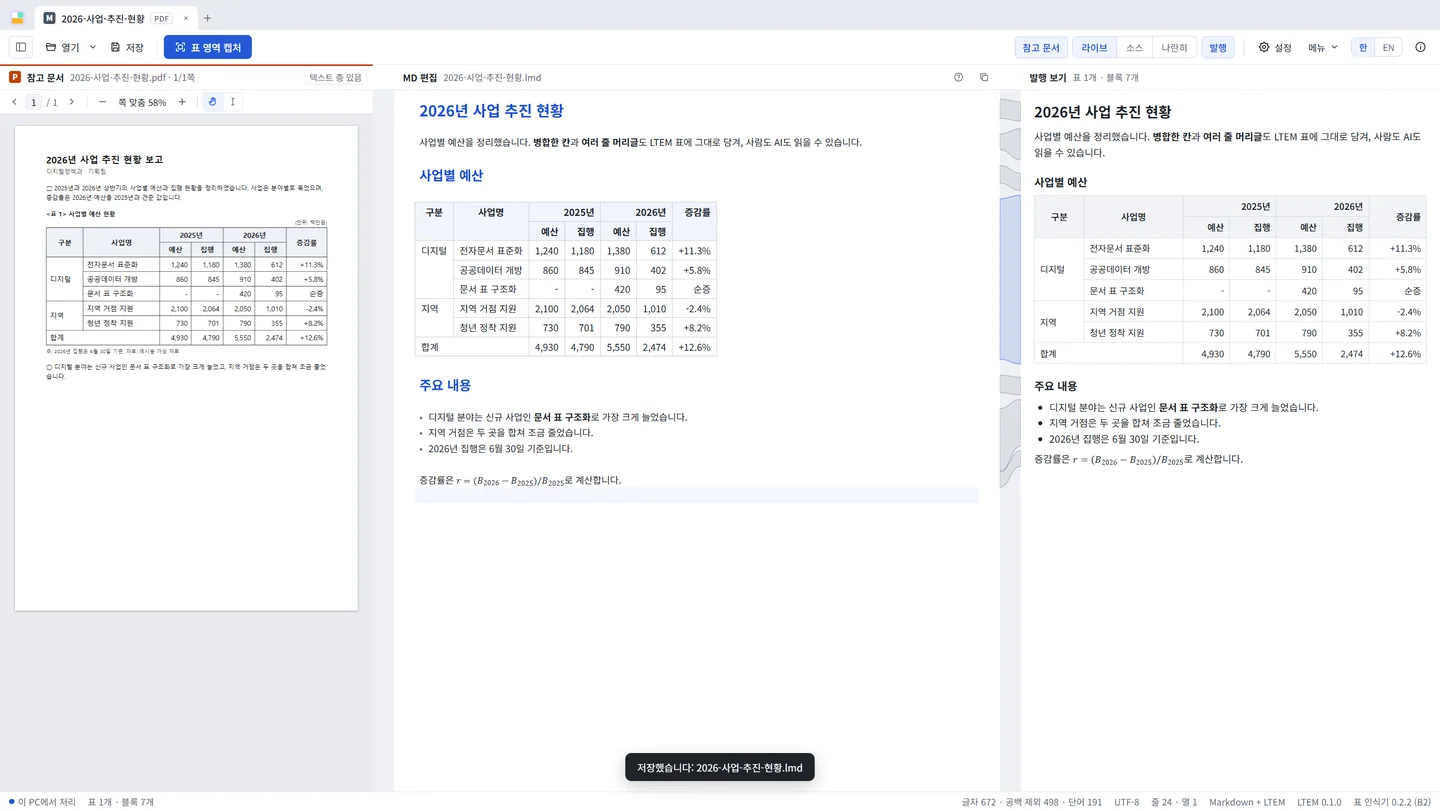Show the info icon at top right
This screenshot has height=811, width=1440.
pyautogui.click(x=1420, y=47)
